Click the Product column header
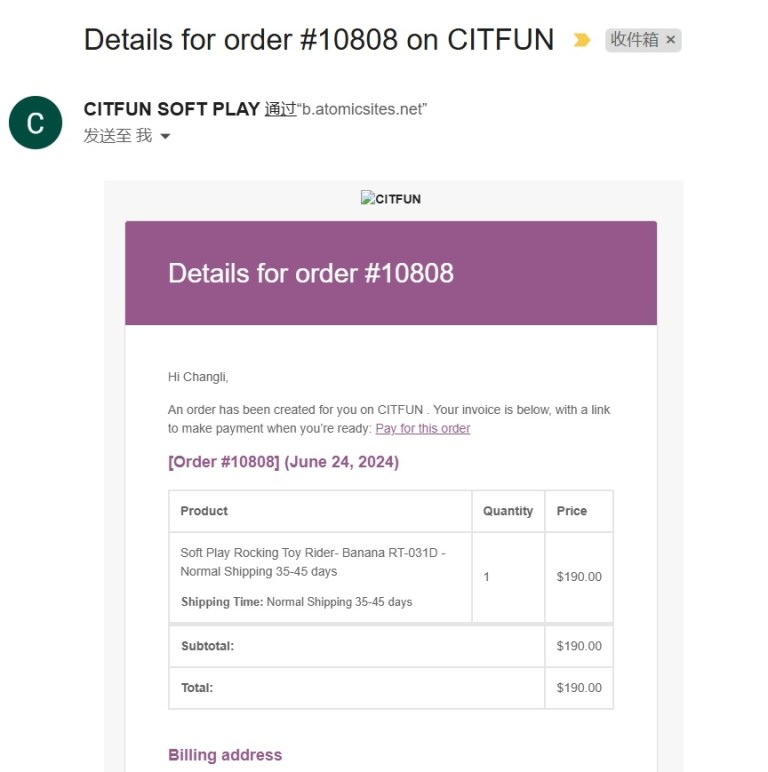Screen dimensions: 768x772 coord(204,511)
